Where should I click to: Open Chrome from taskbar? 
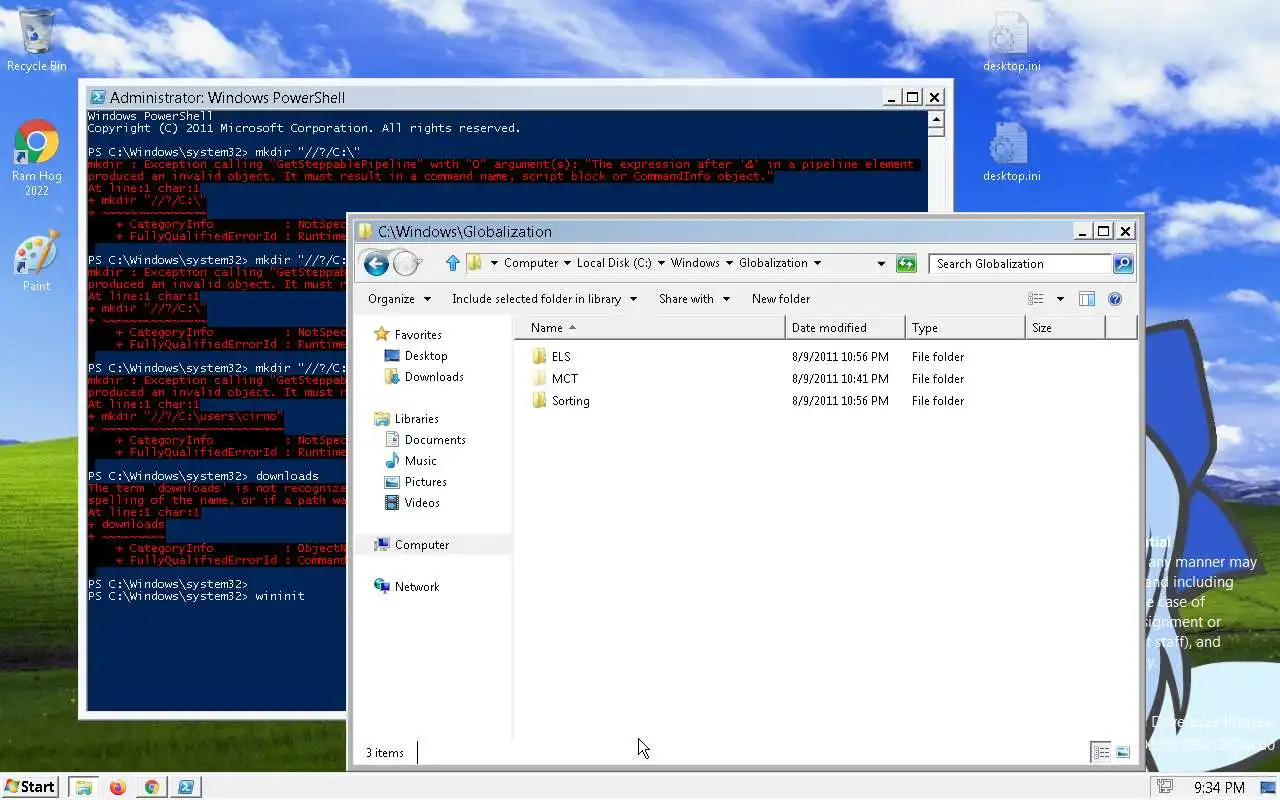[152, 787]
